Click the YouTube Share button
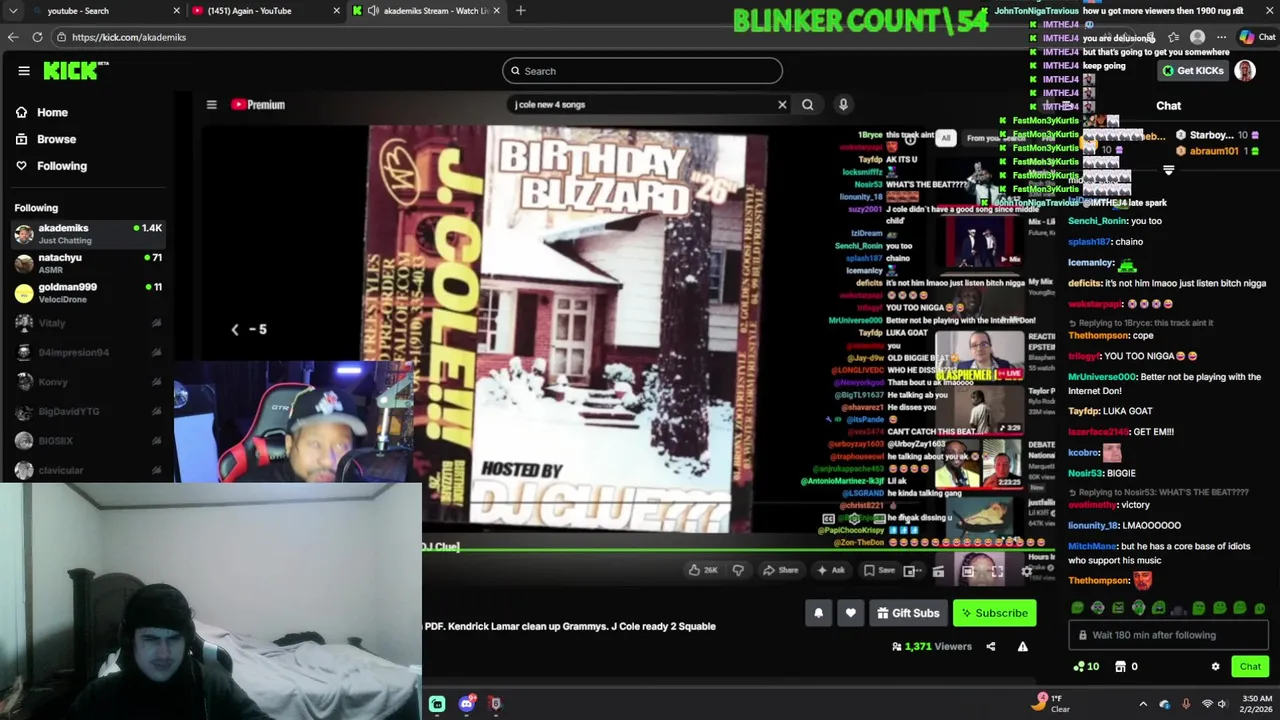This screenshot has height=720, width=1280. [x=780, y=570]
